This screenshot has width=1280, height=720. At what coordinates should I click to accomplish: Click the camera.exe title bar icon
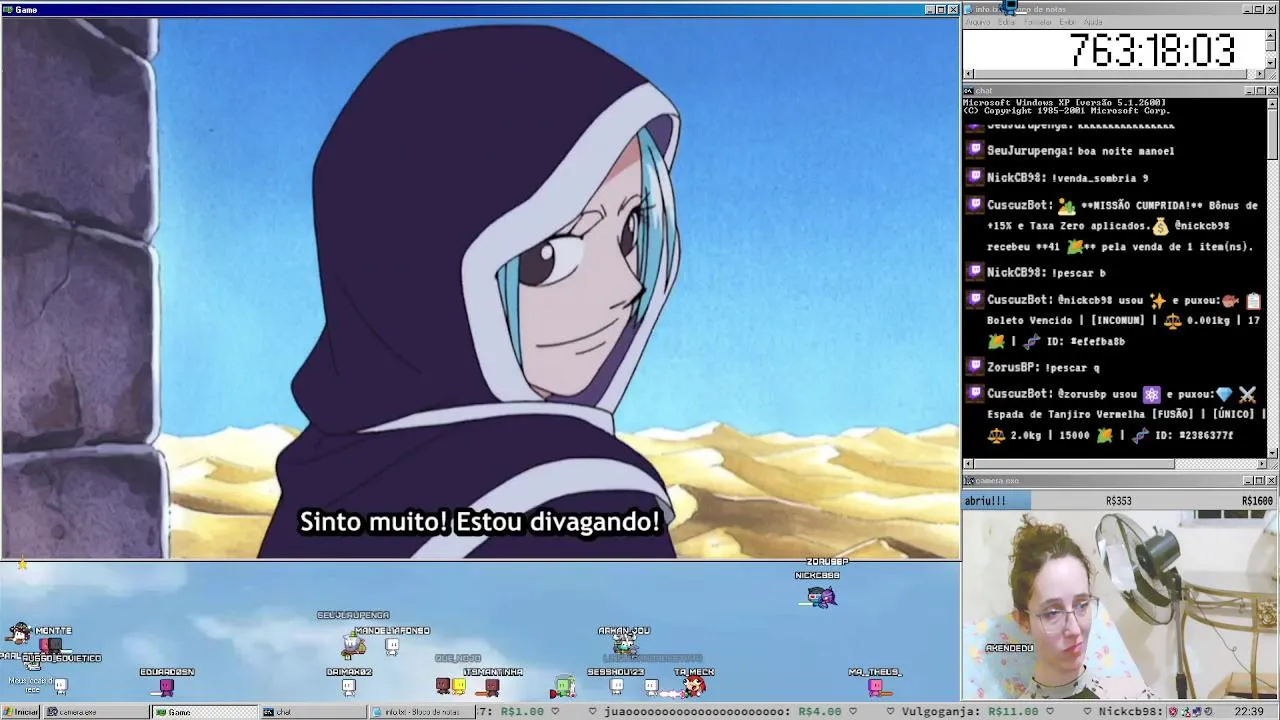coord(969,481)
